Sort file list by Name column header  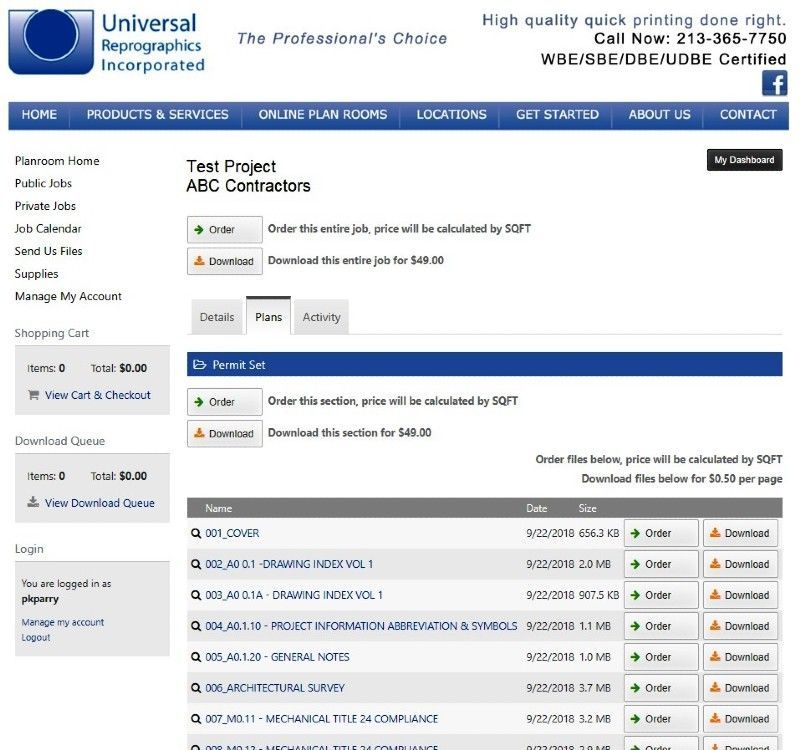[x=218, y=509]
